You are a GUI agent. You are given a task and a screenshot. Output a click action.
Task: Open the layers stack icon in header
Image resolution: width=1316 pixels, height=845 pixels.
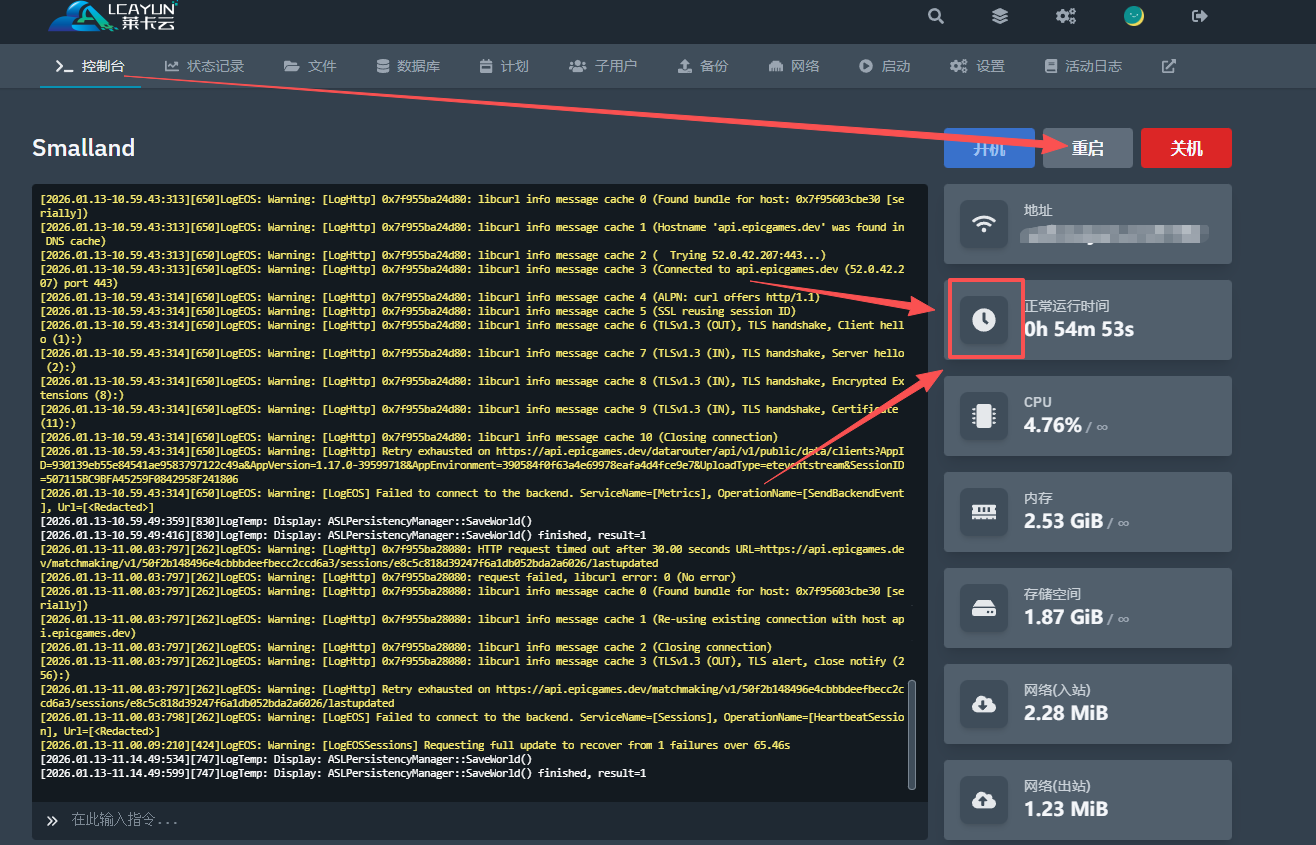pos(999,16)
